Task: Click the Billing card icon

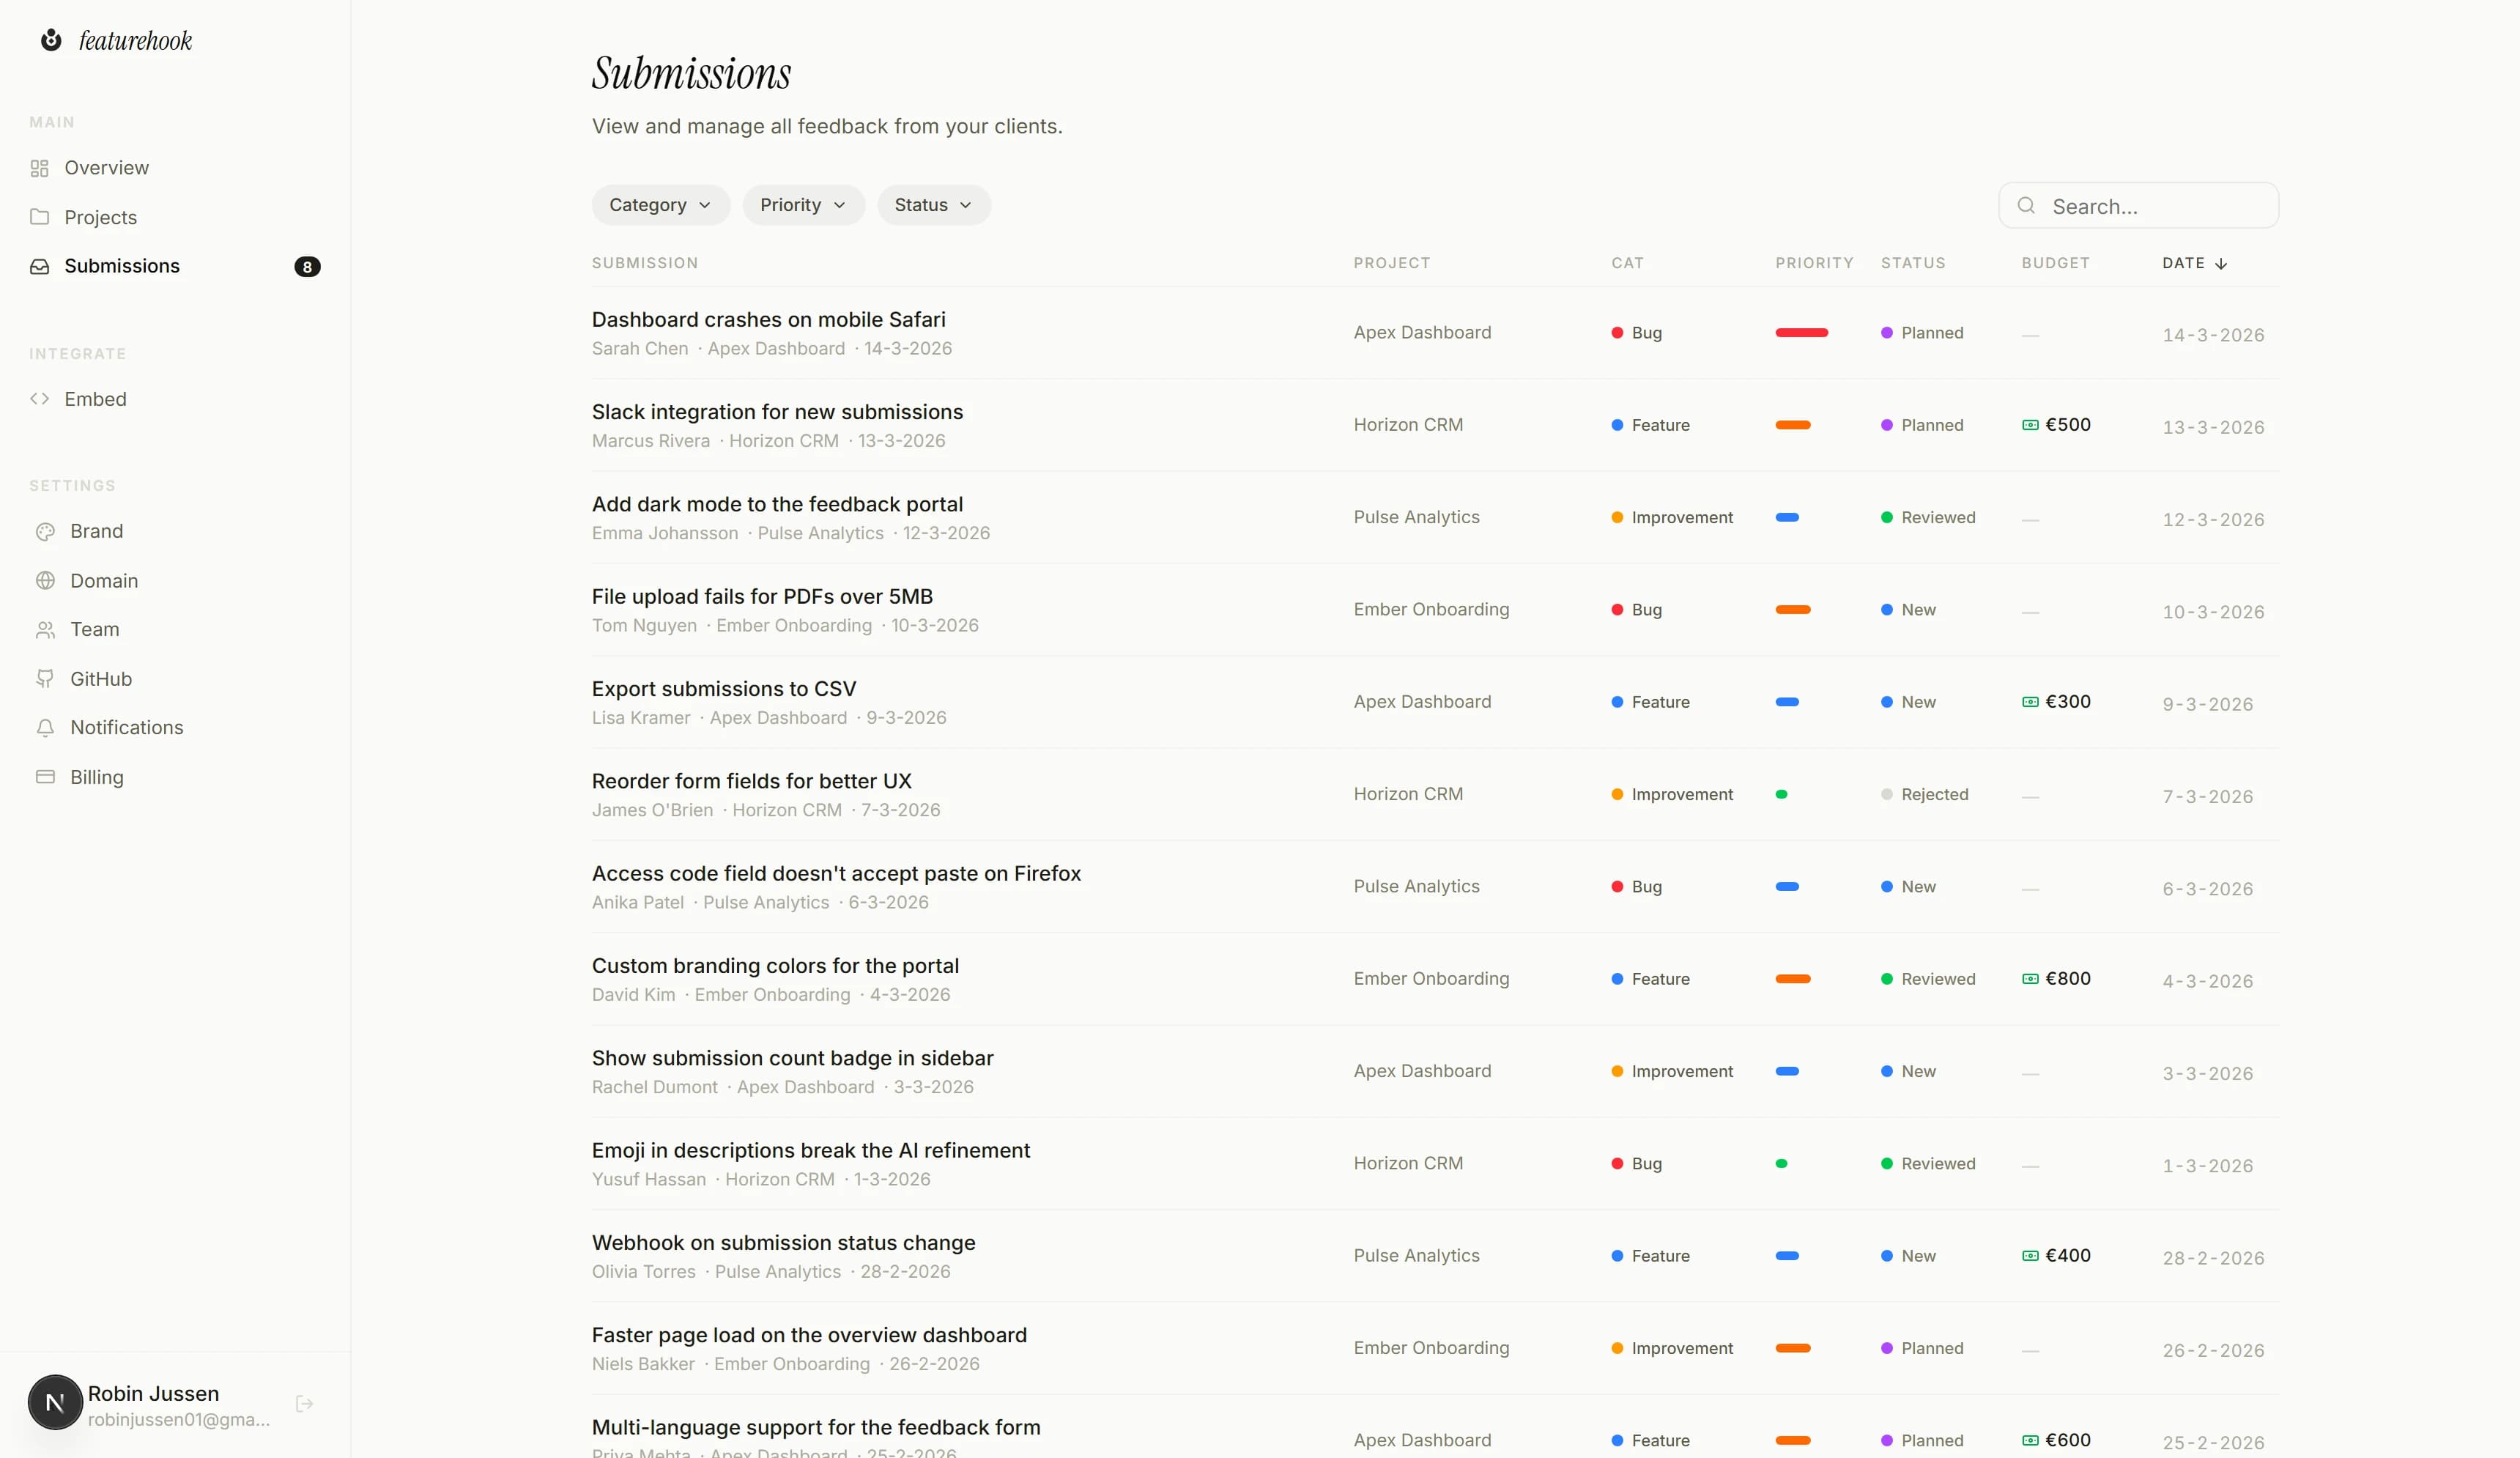Action: point(46,777)
